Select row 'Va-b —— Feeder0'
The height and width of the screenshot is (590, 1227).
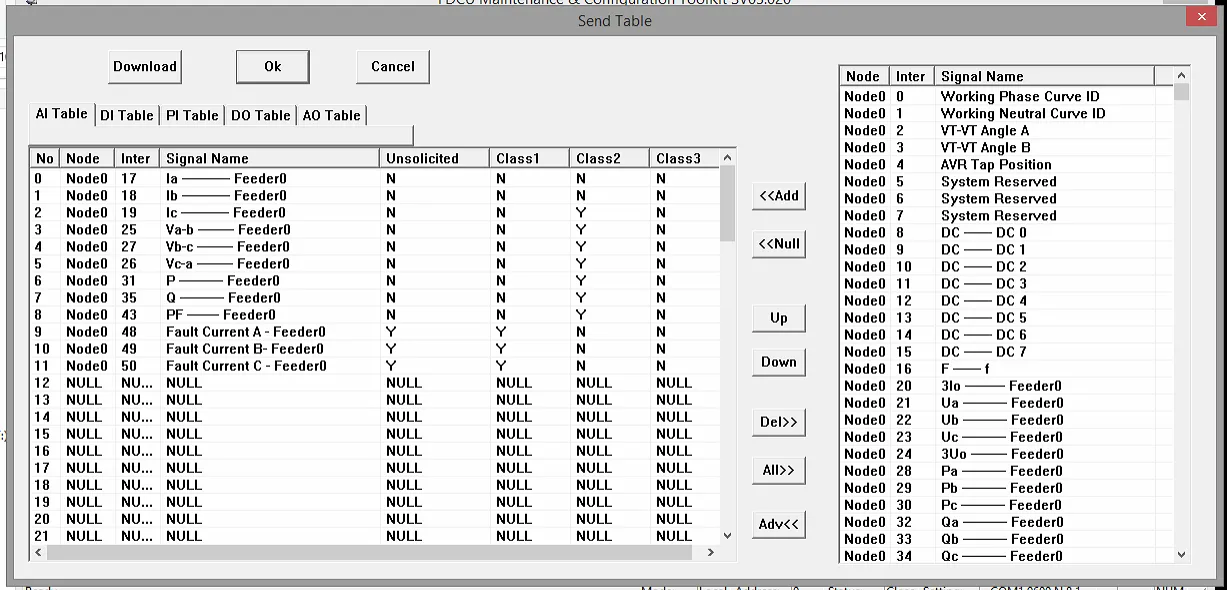point(374,230)
